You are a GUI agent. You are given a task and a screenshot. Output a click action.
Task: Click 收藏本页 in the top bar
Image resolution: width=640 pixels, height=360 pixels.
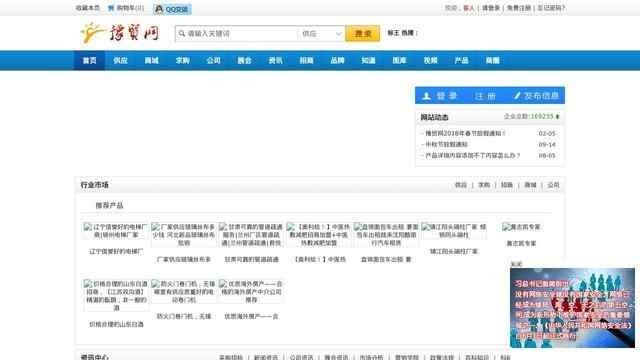(x=88, y=8)
